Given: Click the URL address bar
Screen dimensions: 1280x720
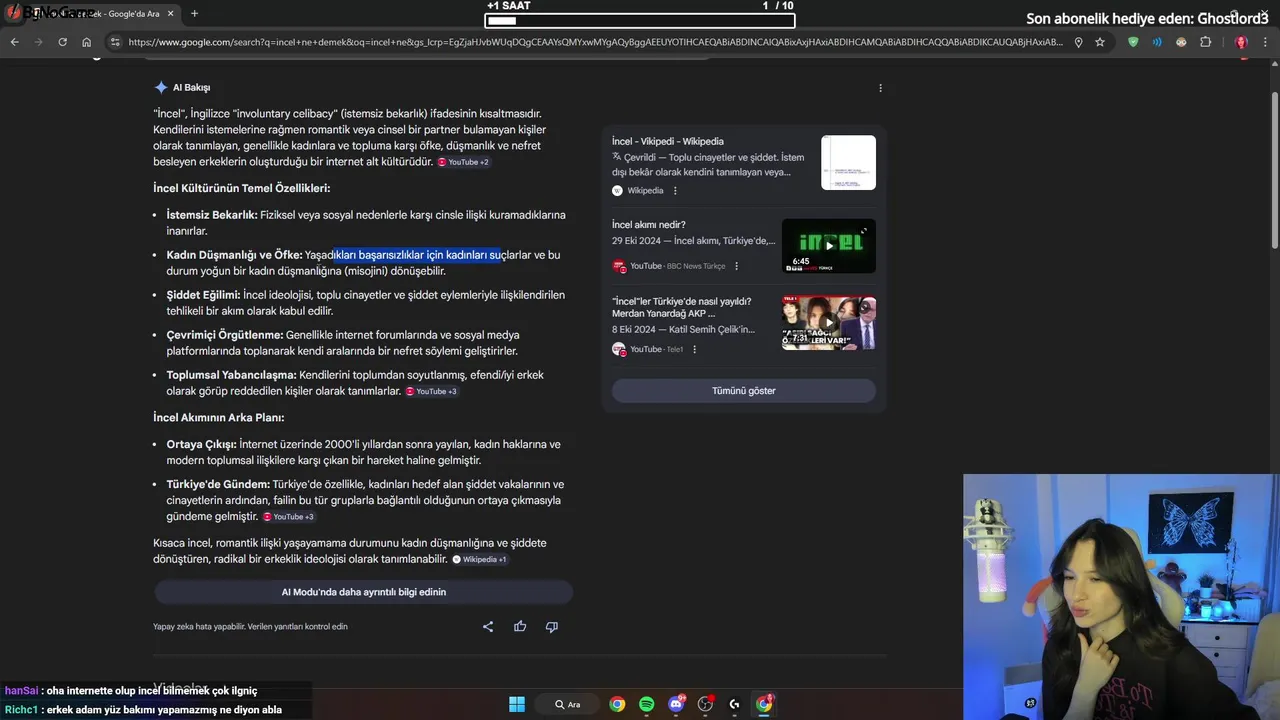Looking at the screenshot, I should pos(595,42).
